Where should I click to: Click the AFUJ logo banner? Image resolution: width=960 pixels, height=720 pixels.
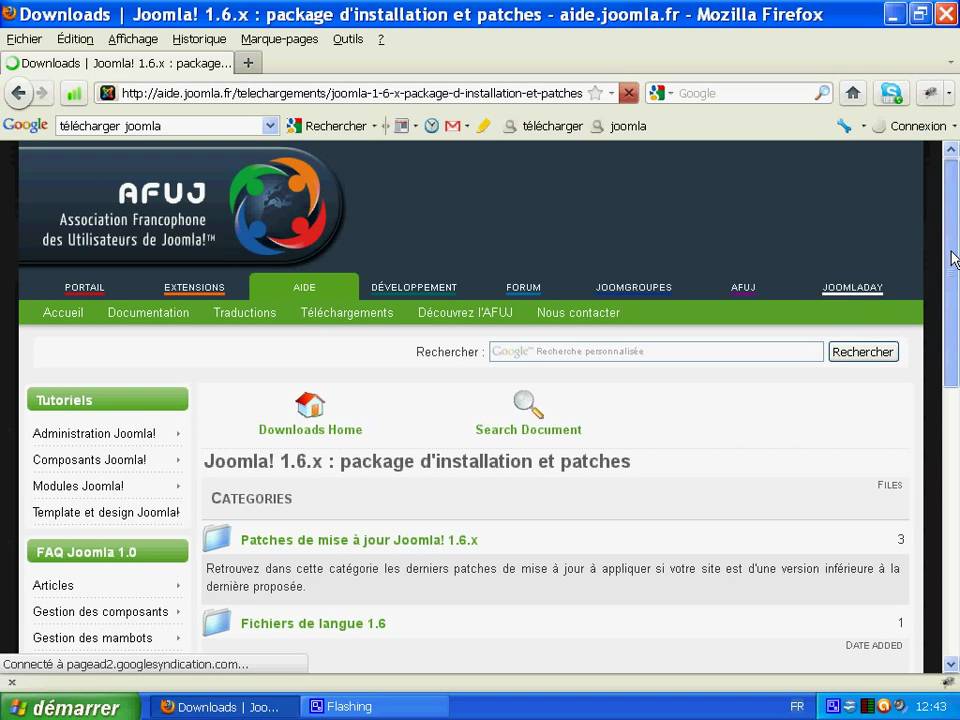(181, 206)
